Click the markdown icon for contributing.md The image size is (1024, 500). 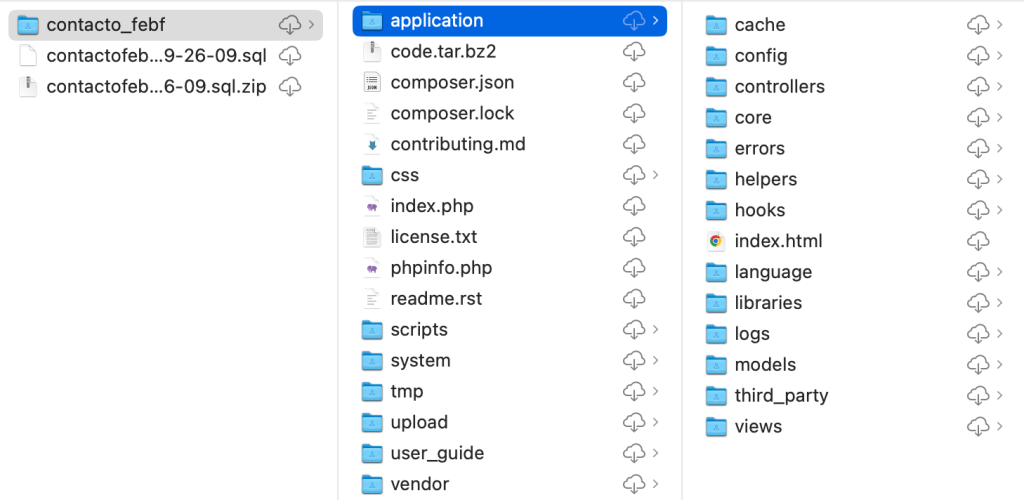click(372, 145)
